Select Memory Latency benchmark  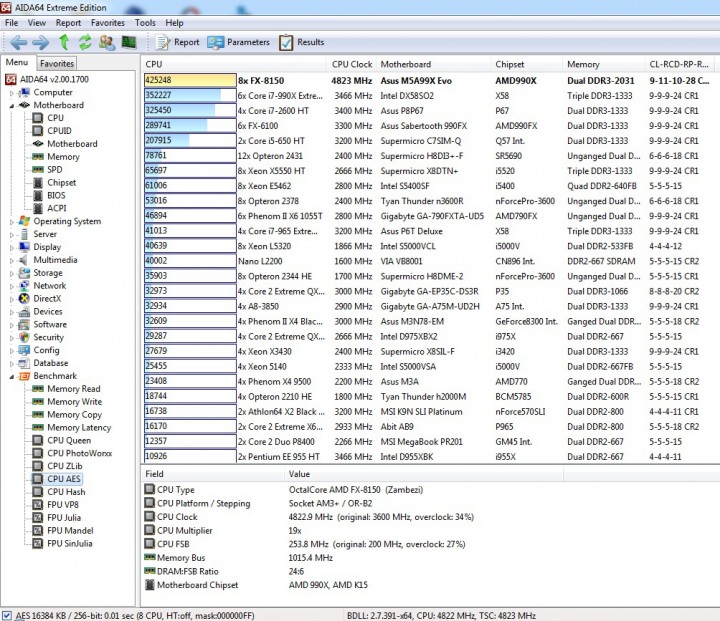[x=79, y=427]
